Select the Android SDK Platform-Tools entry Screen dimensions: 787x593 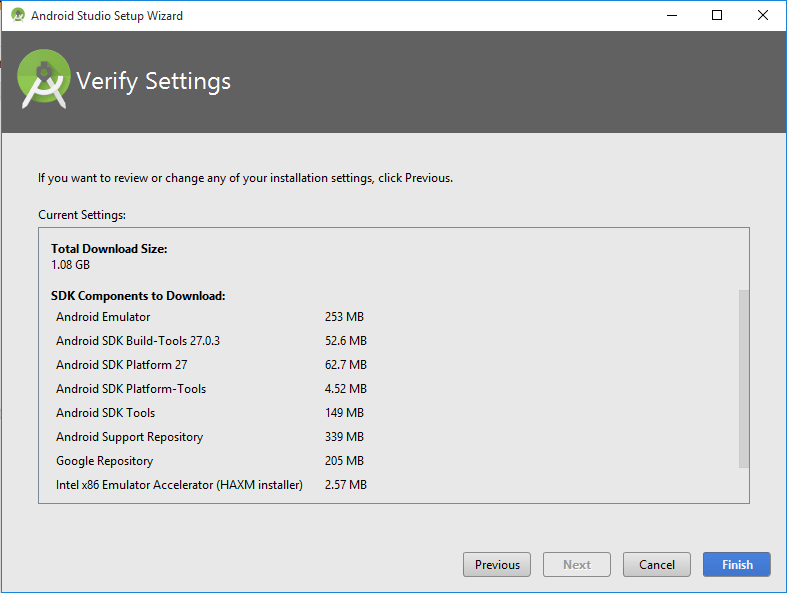[x=131, y=389]
